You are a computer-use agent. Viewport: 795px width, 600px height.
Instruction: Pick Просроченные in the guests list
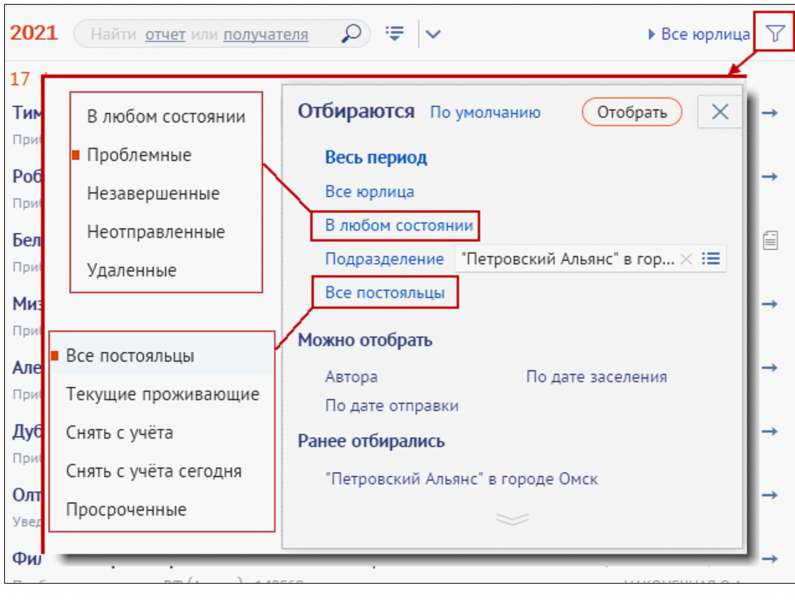pyautogui.click(x=126, y=509)
